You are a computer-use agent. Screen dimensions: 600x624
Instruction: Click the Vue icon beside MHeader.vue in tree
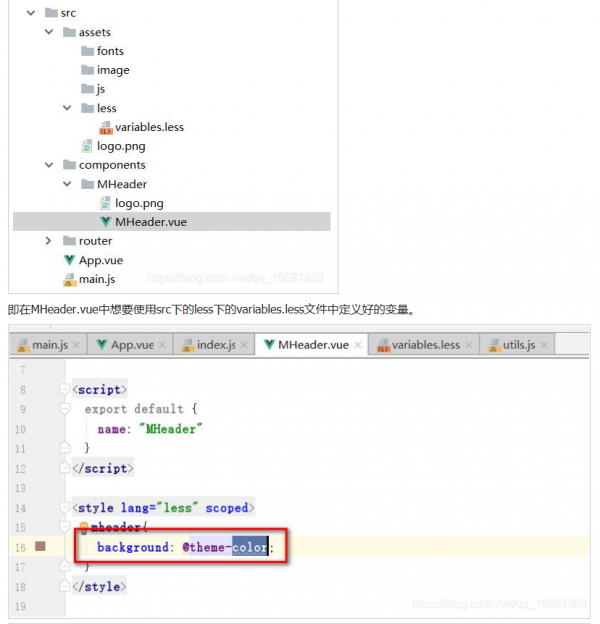(105, 222)
